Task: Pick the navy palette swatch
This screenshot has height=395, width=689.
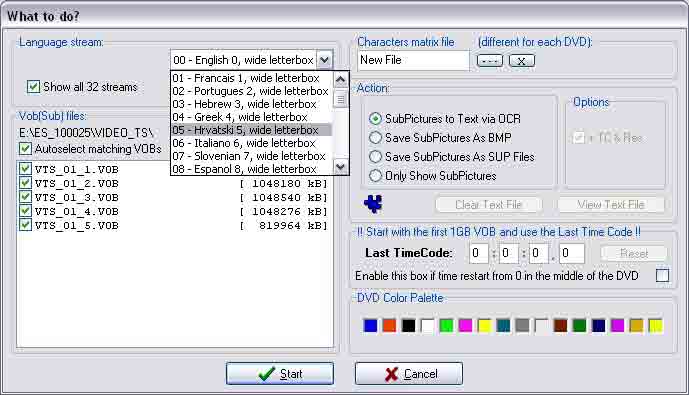Action: 598,326
